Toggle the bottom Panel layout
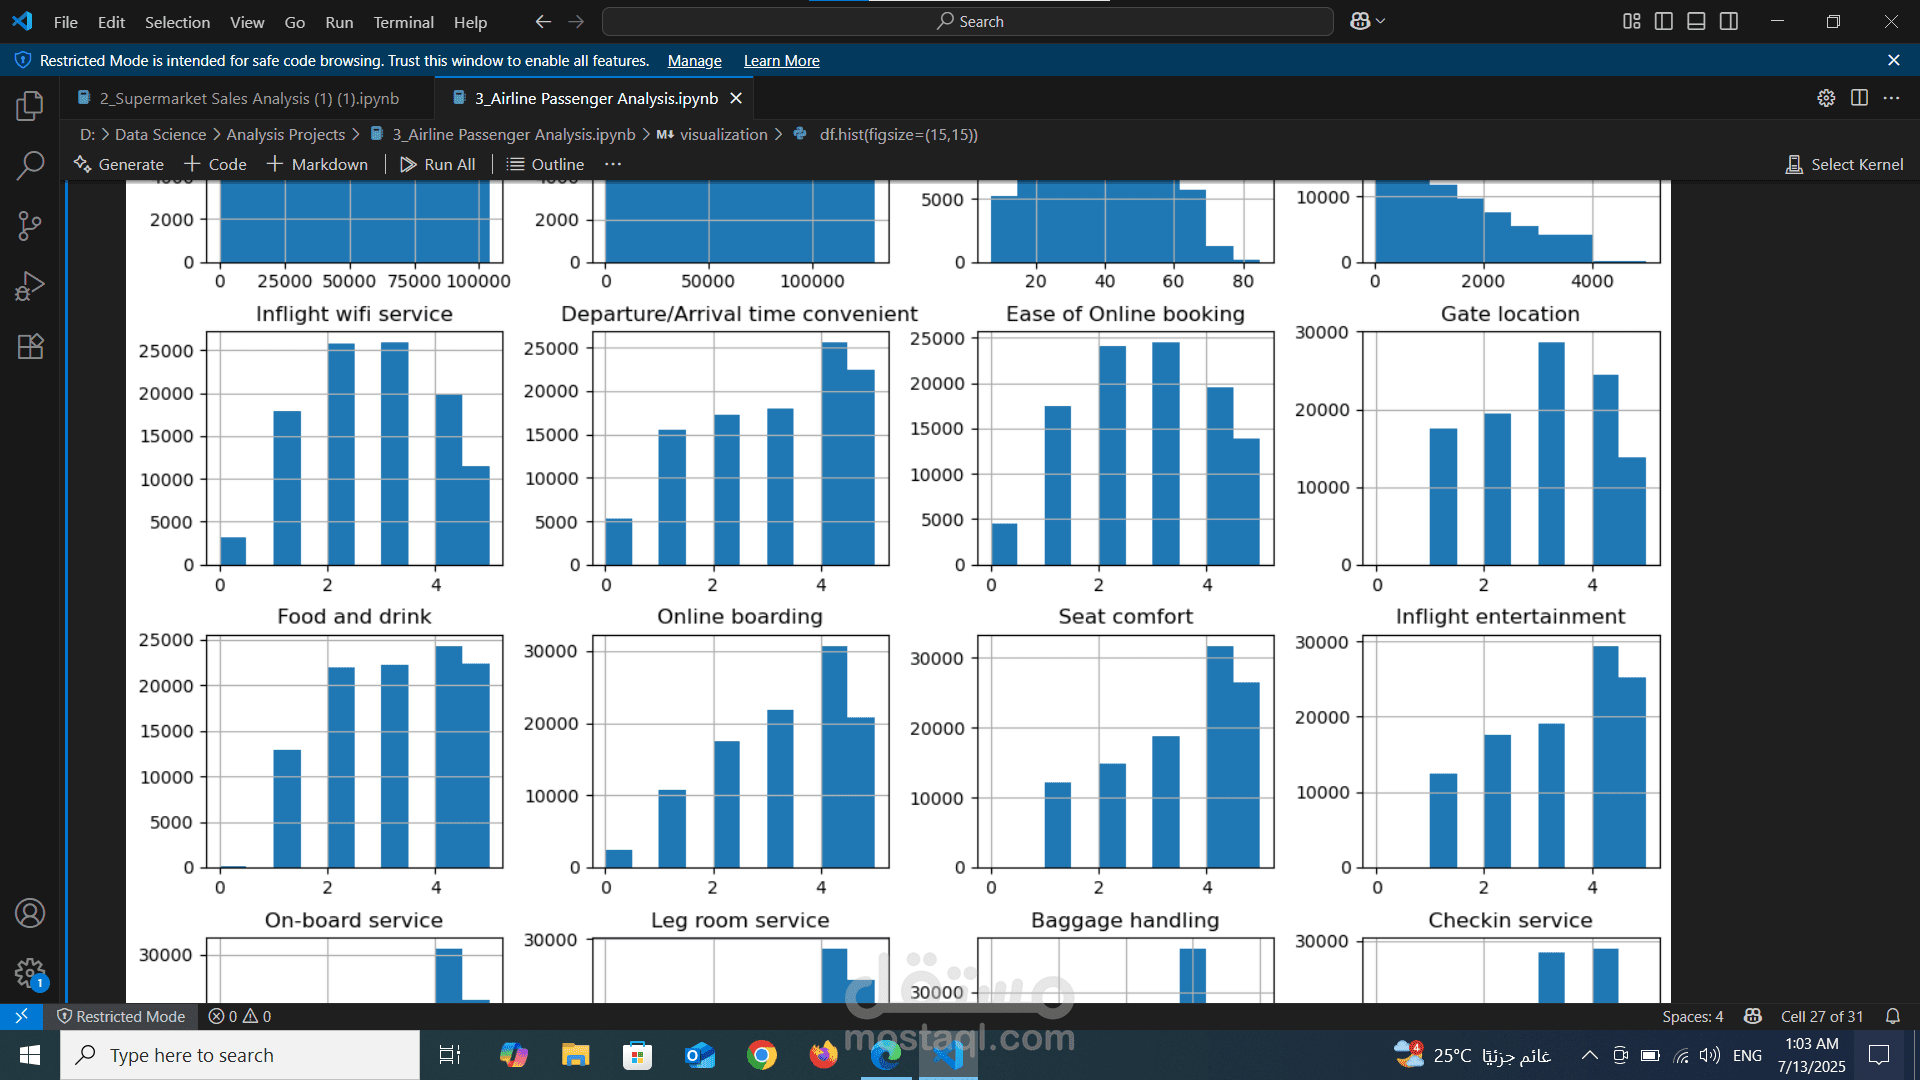1920x1080 pixels. coord(1696,21)
